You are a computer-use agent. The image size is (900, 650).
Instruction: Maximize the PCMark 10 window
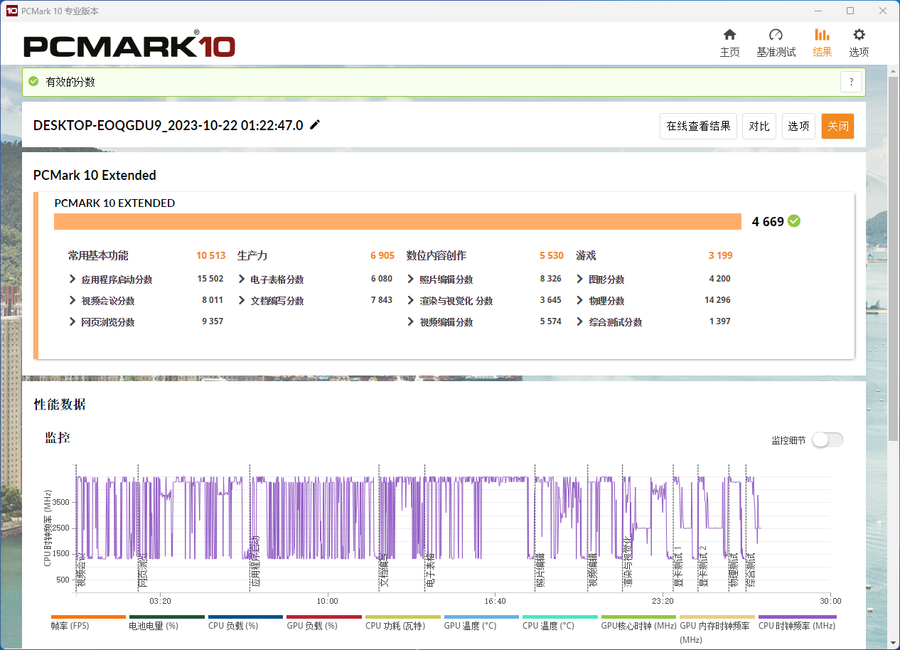click(x=850, y=11)
